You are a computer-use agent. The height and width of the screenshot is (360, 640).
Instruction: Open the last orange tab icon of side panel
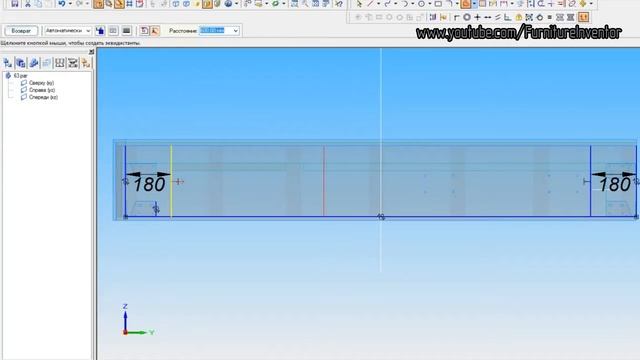(x=86, y=63)
